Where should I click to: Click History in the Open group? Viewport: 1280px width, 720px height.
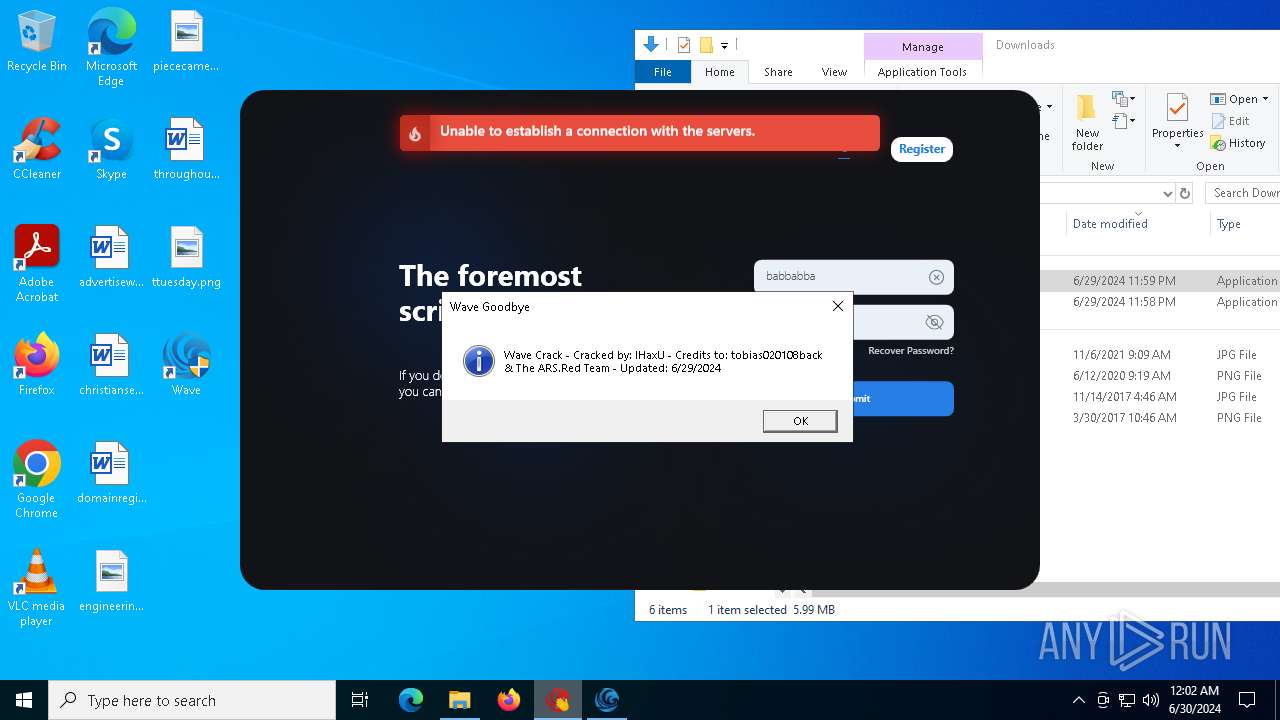click(1238, 143)
